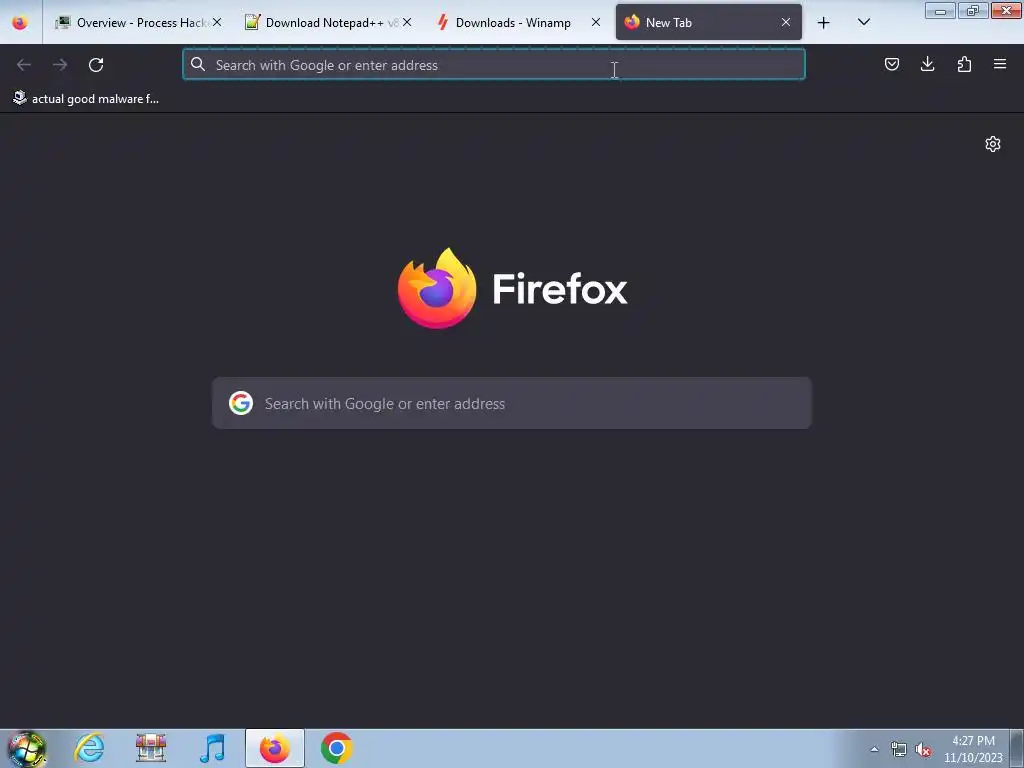Viewport: 1024px width, 768px height.
Task: Click the Google search box on page
Action: (x=512, y=403)
